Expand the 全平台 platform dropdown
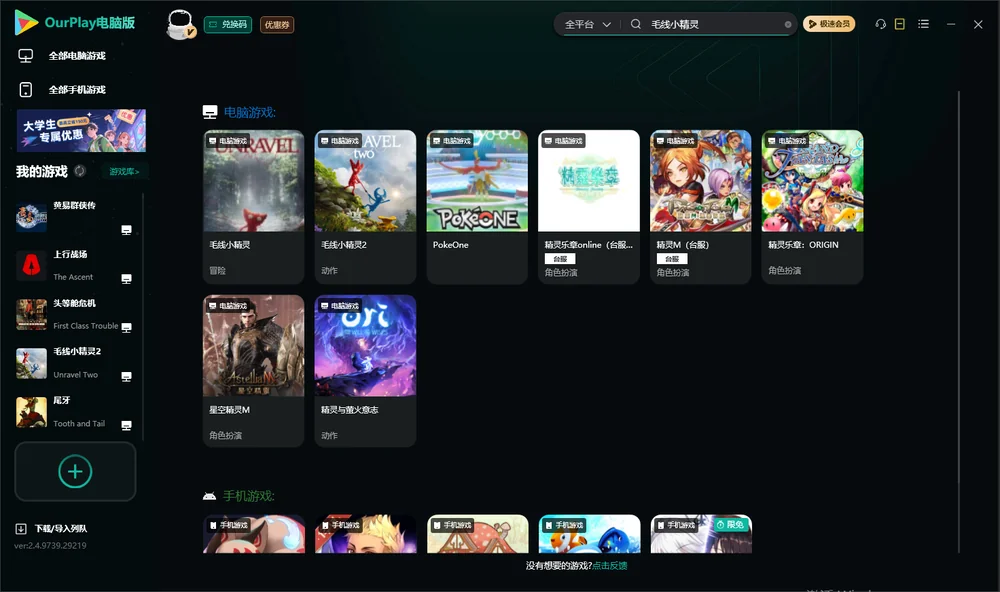1000x592 pixels. [x=587, y=24]
